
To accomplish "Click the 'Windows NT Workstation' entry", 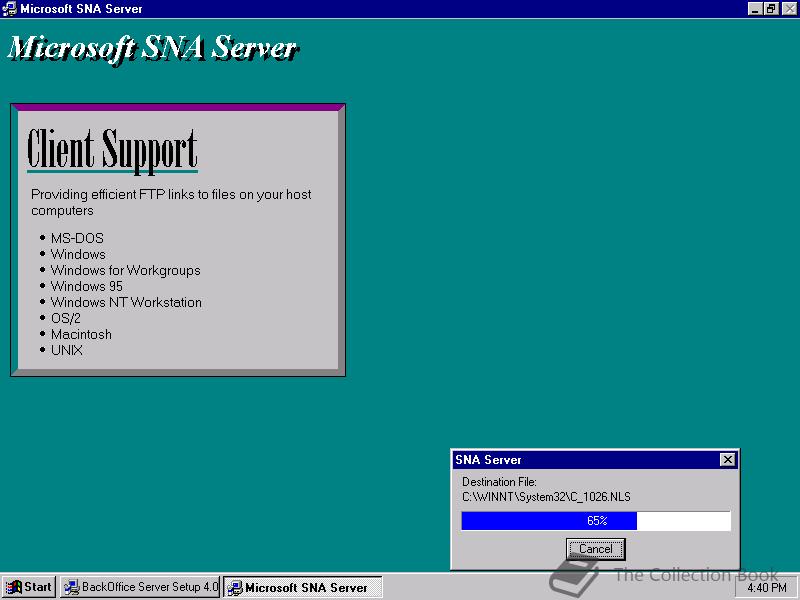I will (126, 303).
